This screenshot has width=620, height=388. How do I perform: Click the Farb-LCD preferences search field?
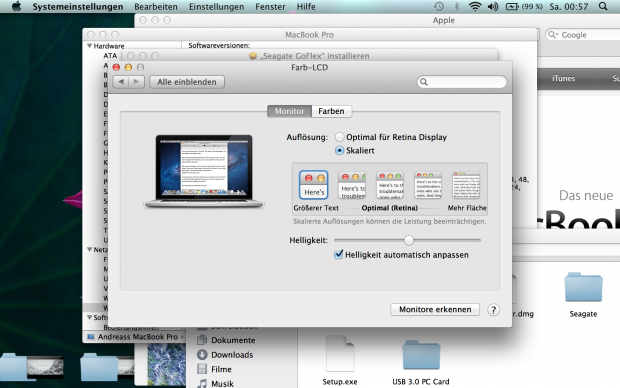461,82
